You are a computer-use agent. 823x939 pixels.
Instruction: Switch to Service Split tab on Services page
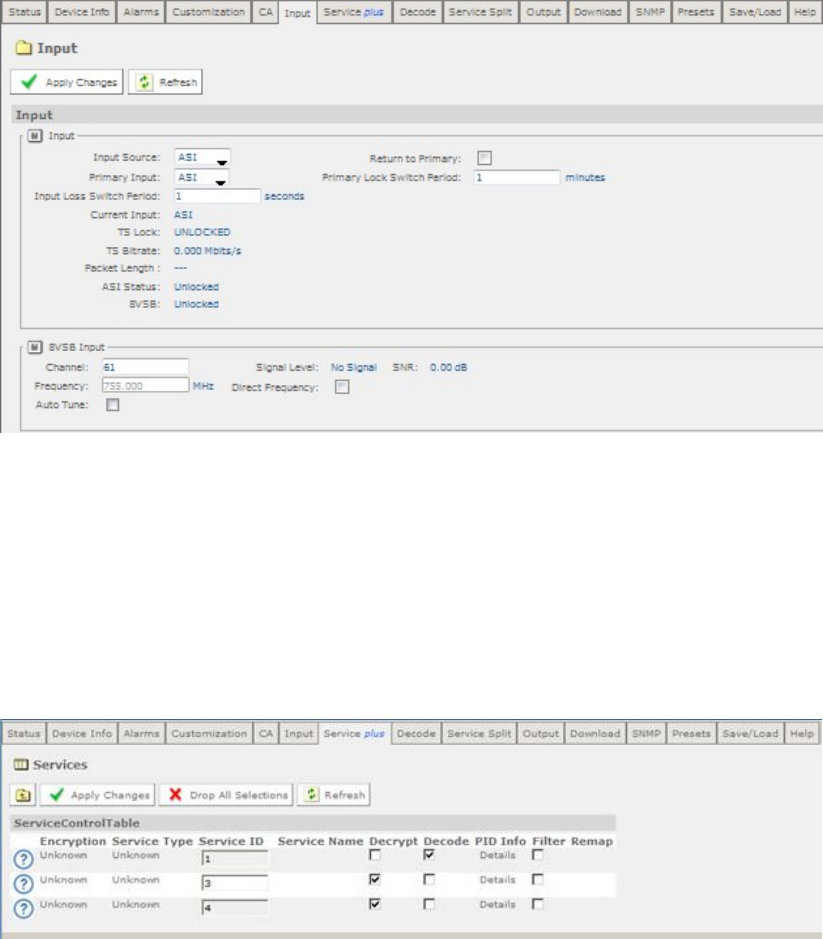coord(479,733)
